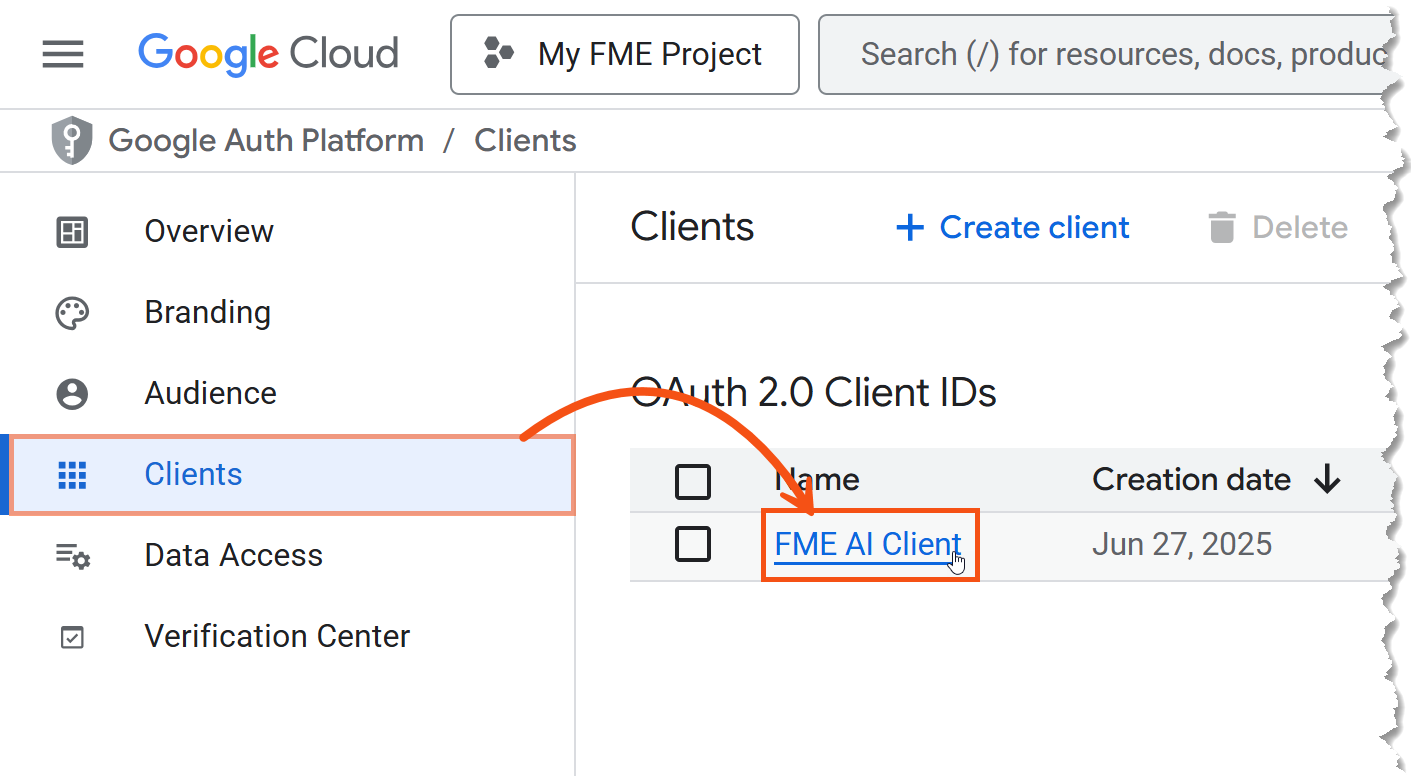Click the Branding palette icon
1411x776 pixels.
[72, 313]
